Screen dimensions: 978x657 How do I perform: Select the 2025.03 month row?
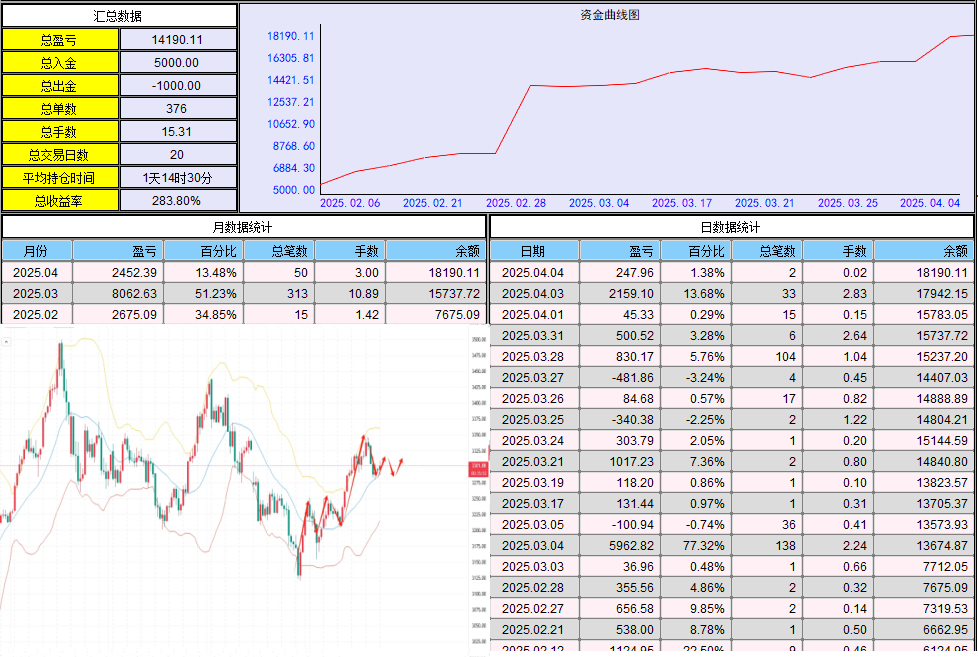[243, 293]
